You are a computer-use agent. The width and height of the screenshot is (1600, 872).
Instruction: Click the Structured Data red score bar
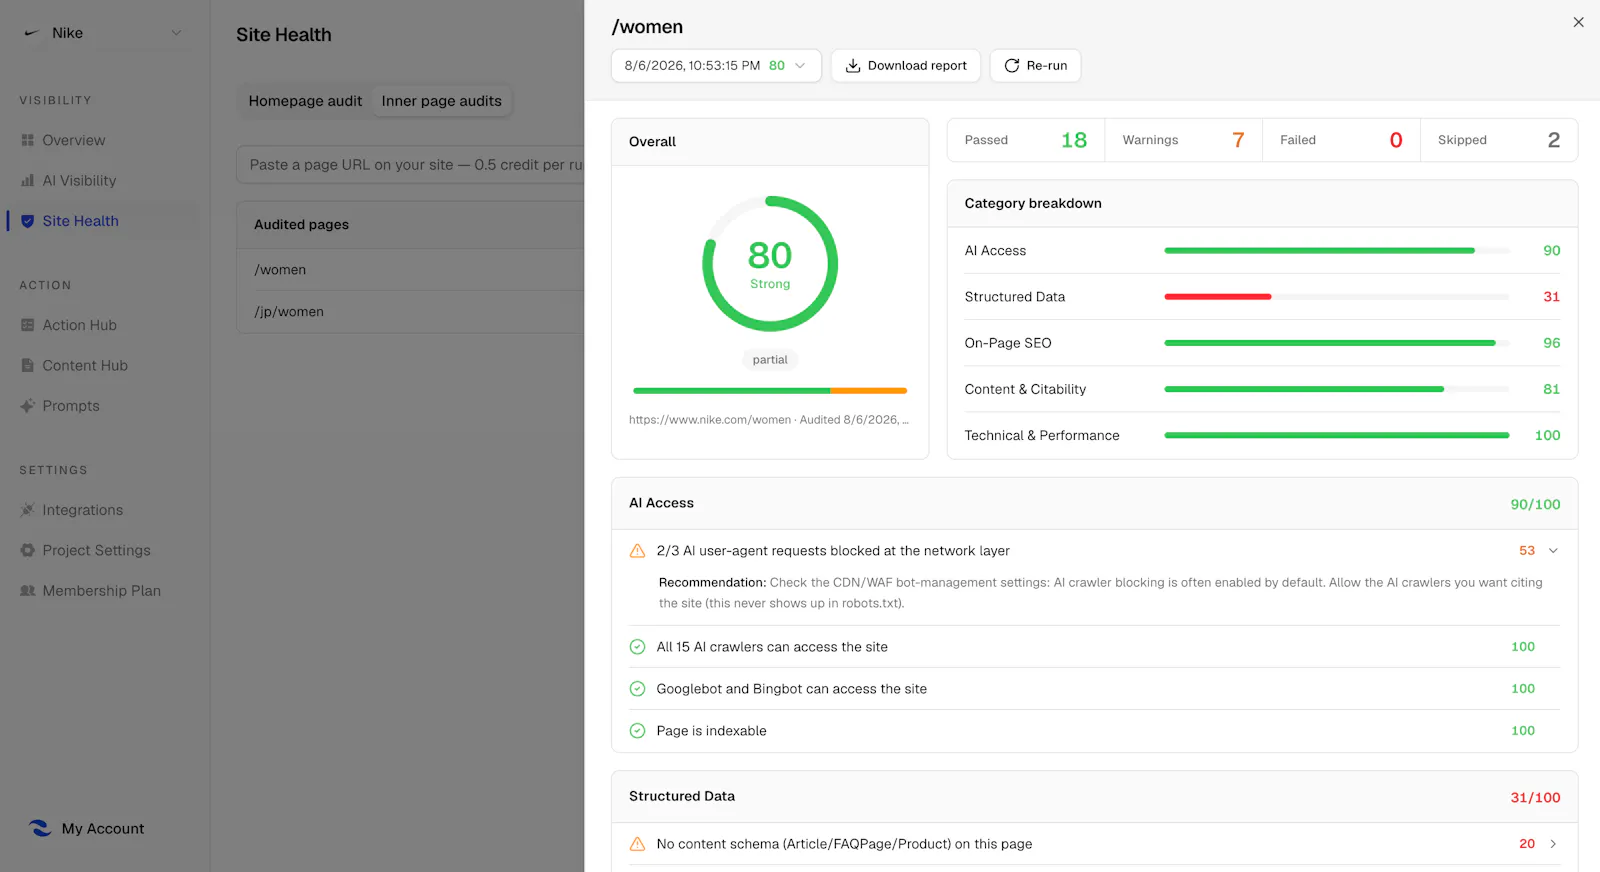(1218, 297)
